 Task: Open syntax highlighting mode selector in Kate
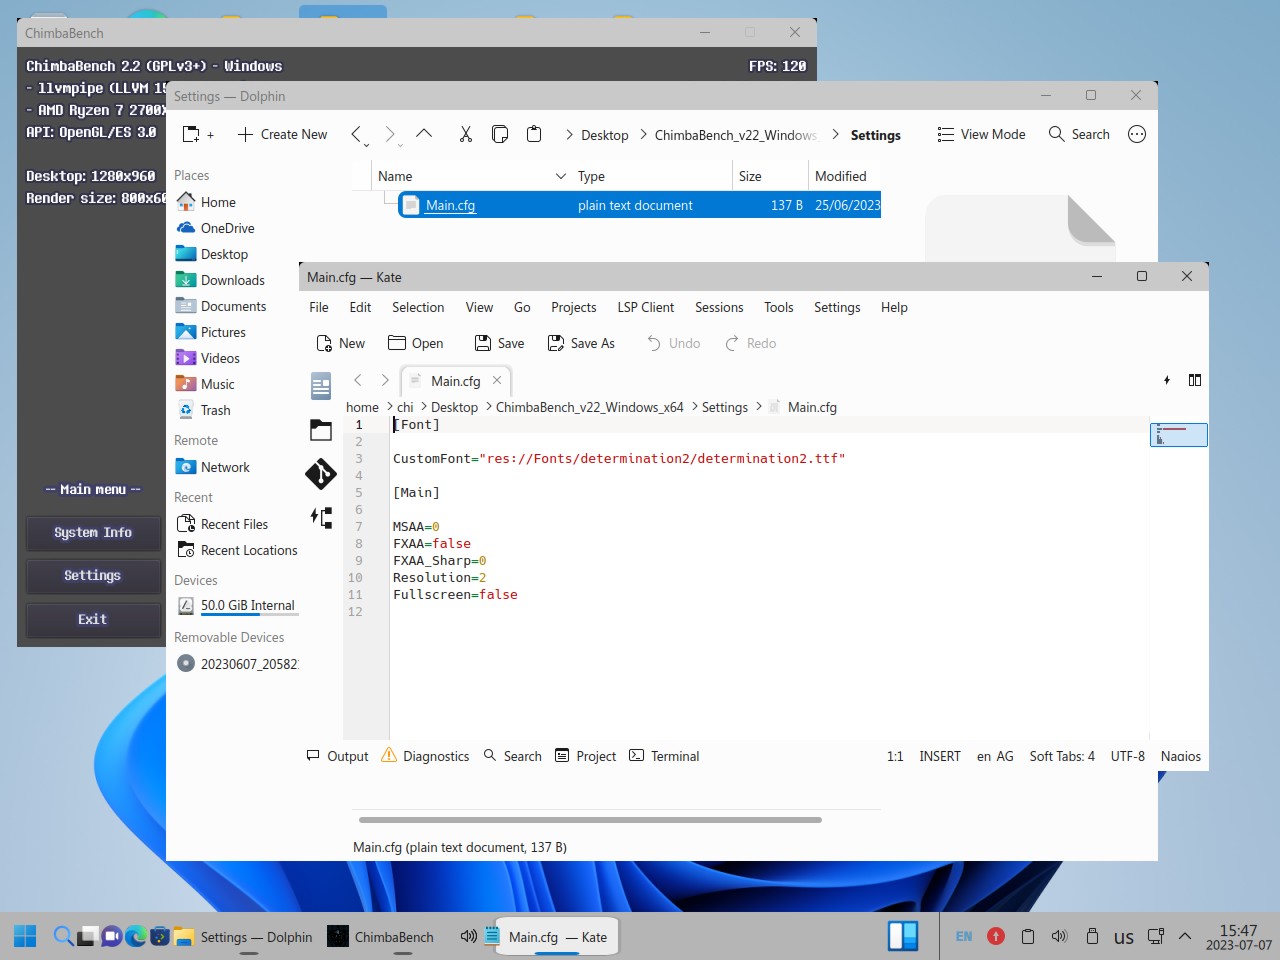(1181, 756)
